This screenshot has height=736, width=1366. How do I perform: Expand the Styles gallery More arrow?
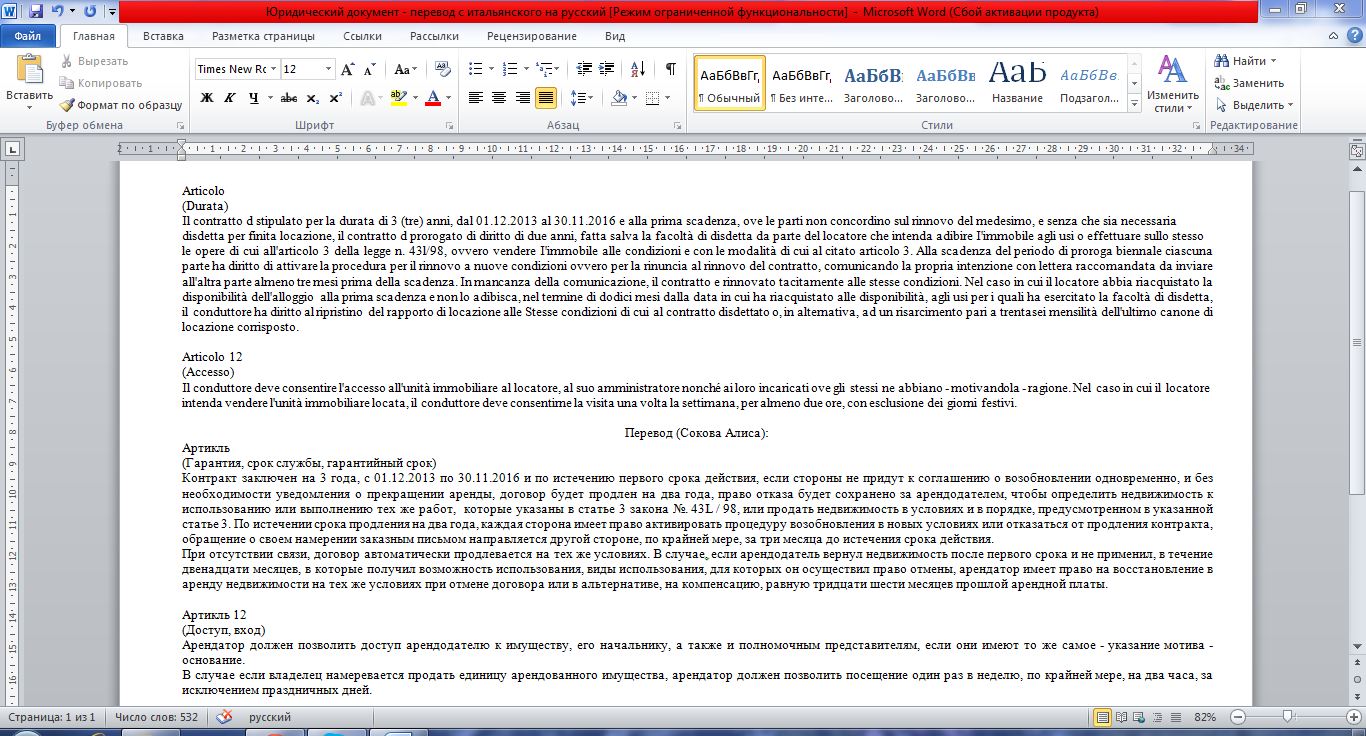click(1135, 104)
